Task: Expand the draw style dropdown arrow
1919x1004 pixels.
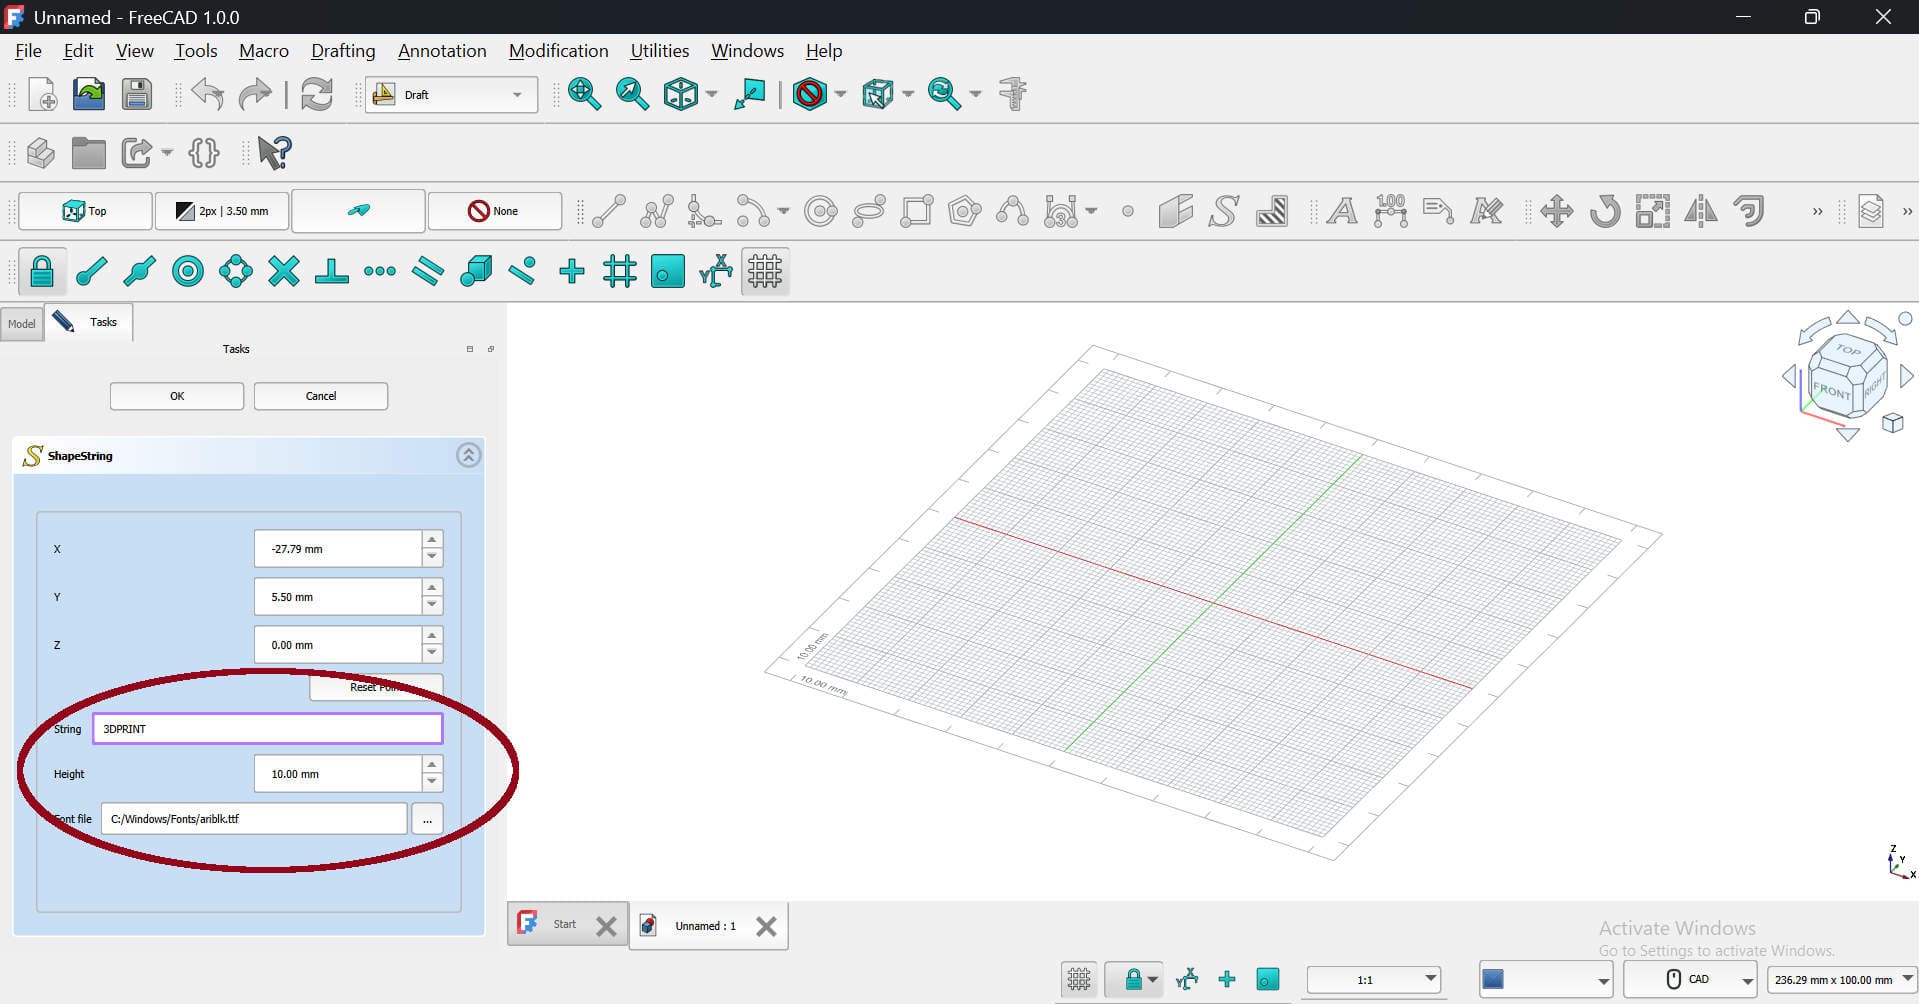Action: [x=840, y=94]
